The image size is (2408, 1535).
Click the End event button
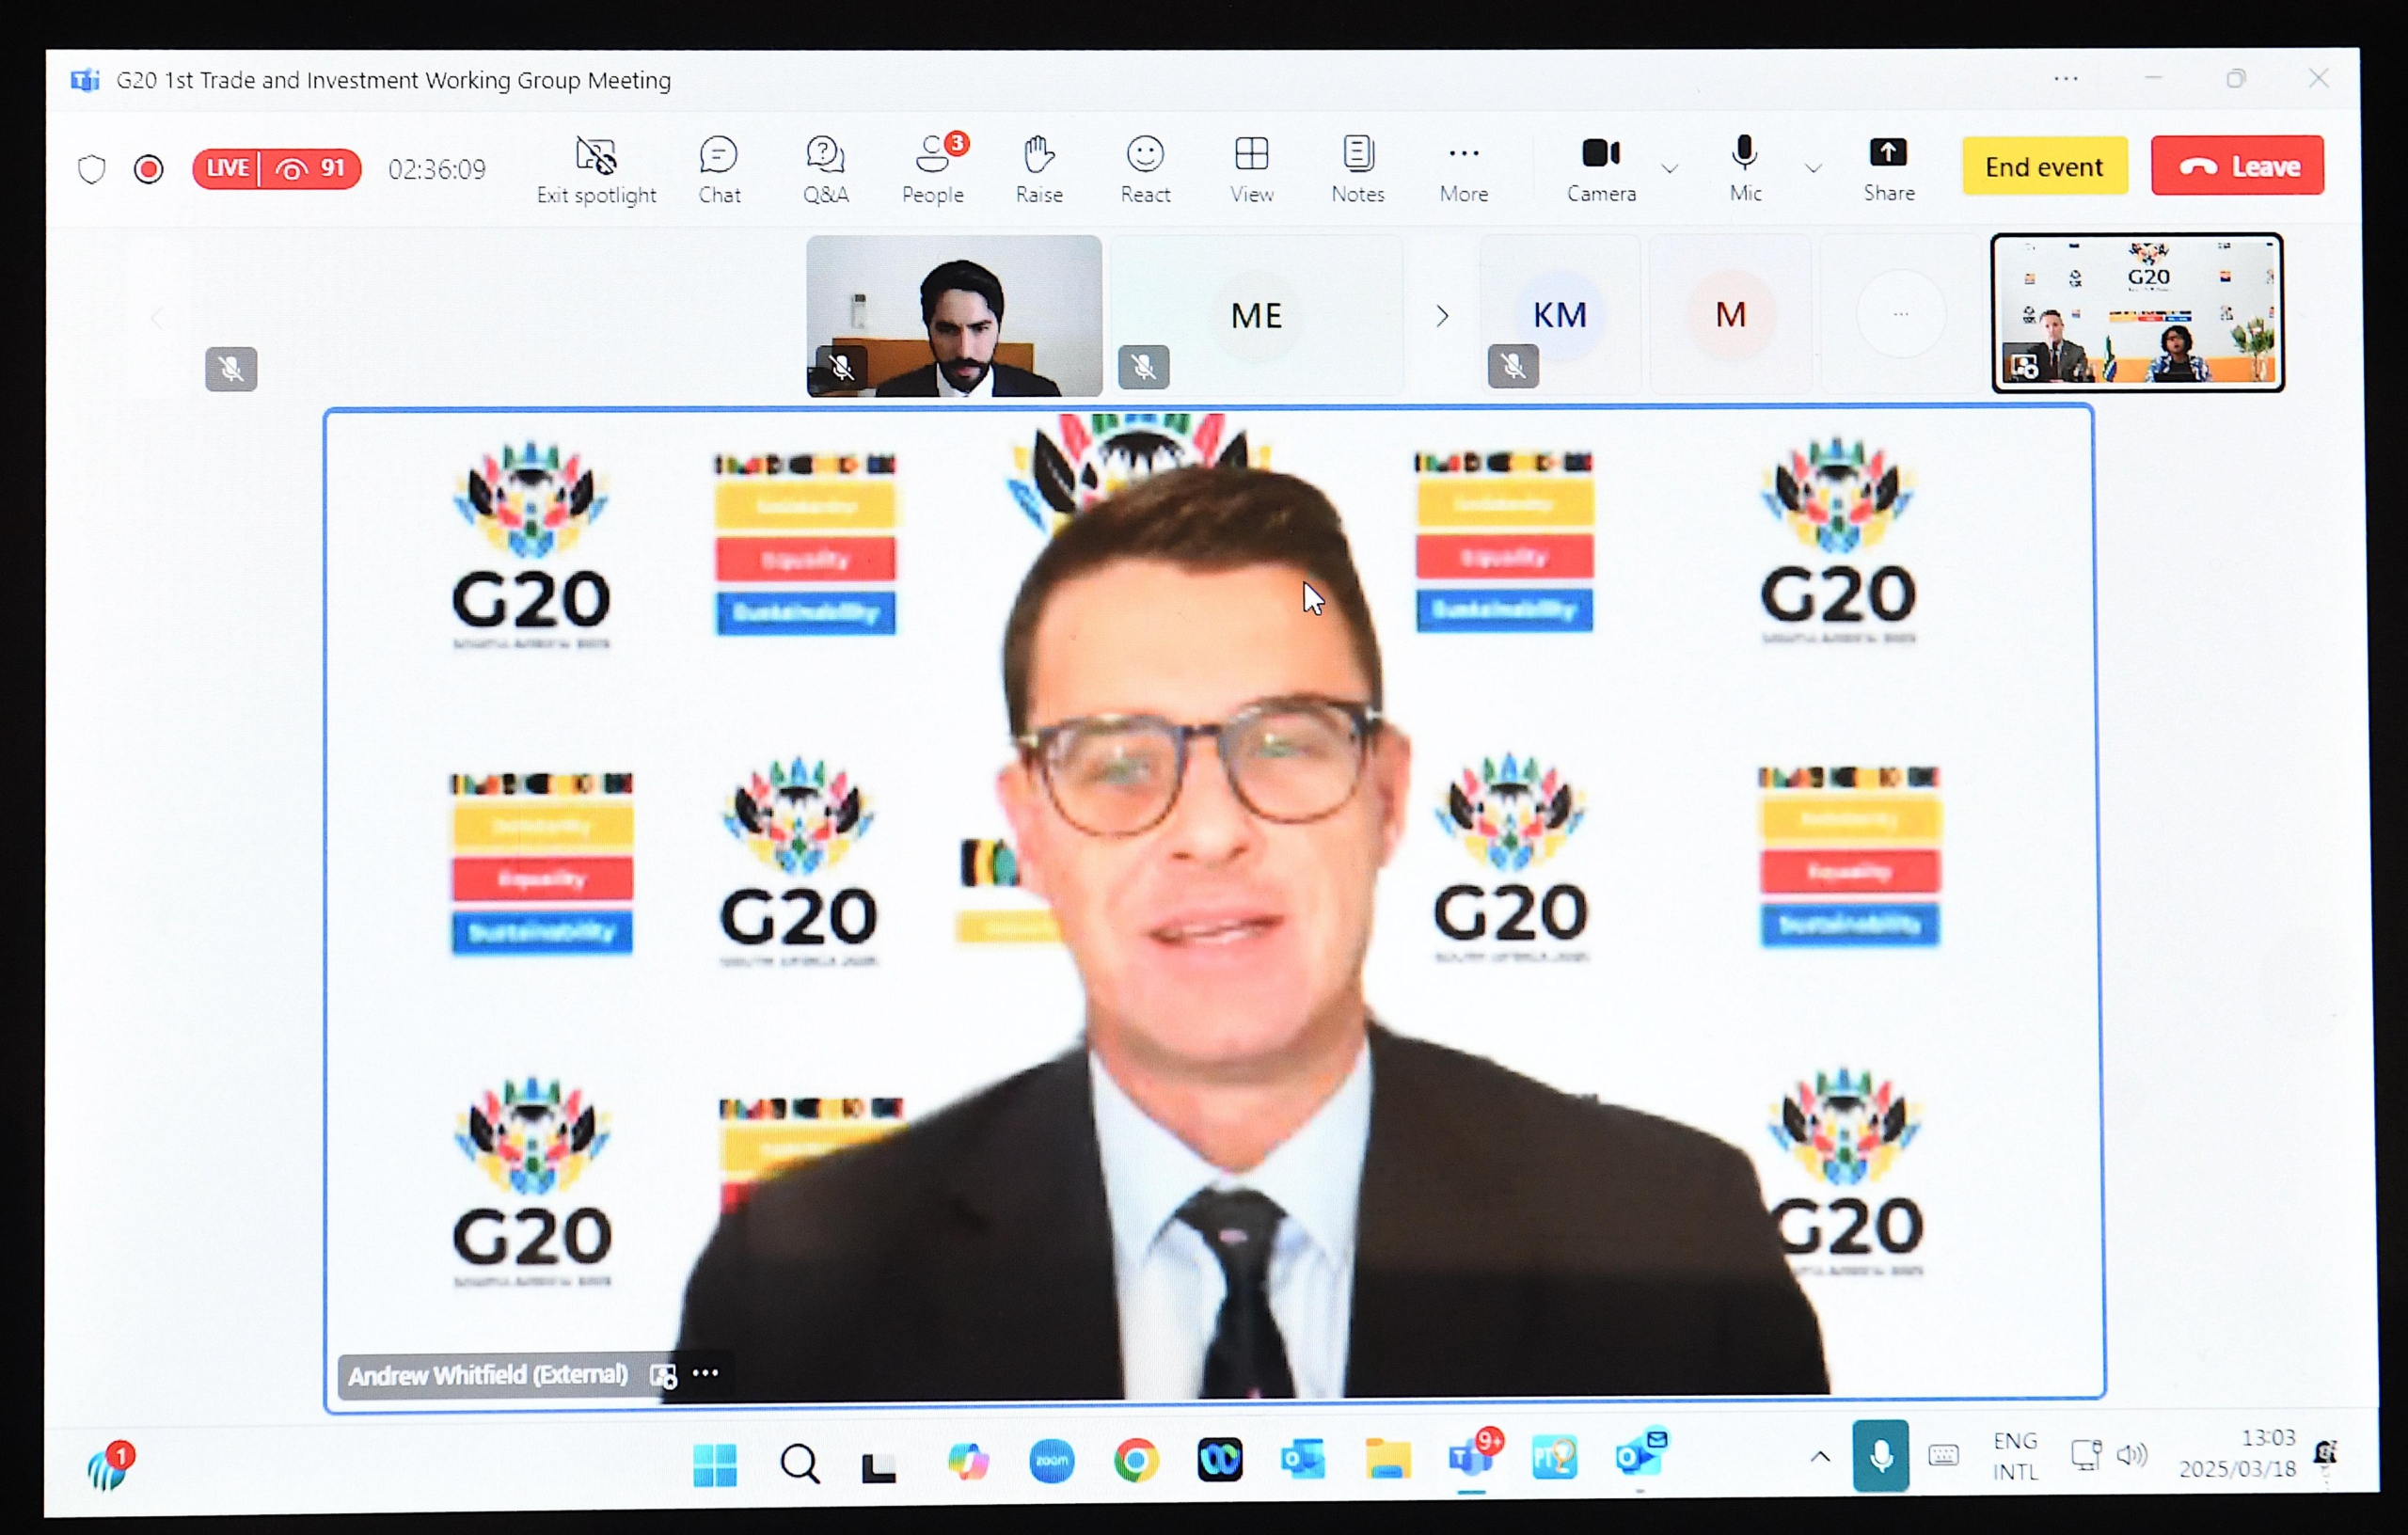[2044, 166]
